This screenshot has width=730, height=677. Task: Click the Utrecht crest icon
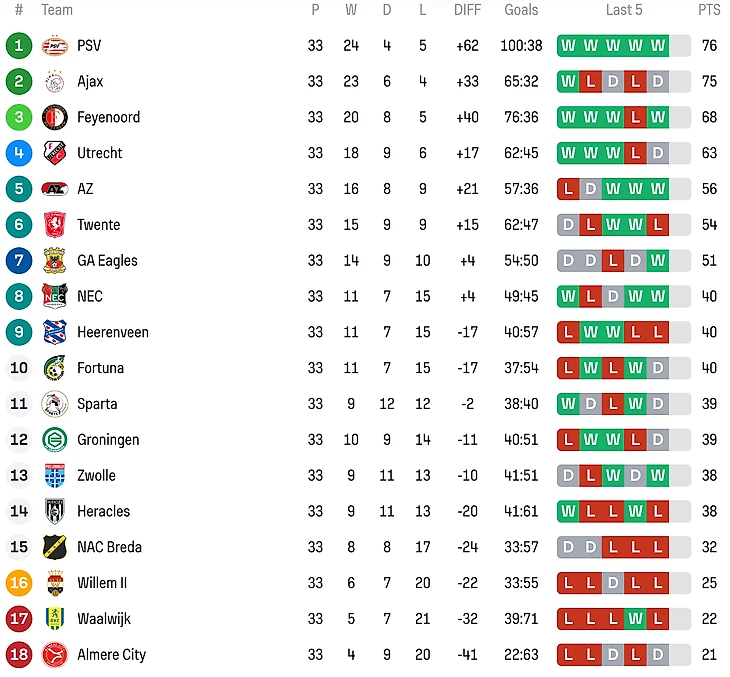point(54,153)
